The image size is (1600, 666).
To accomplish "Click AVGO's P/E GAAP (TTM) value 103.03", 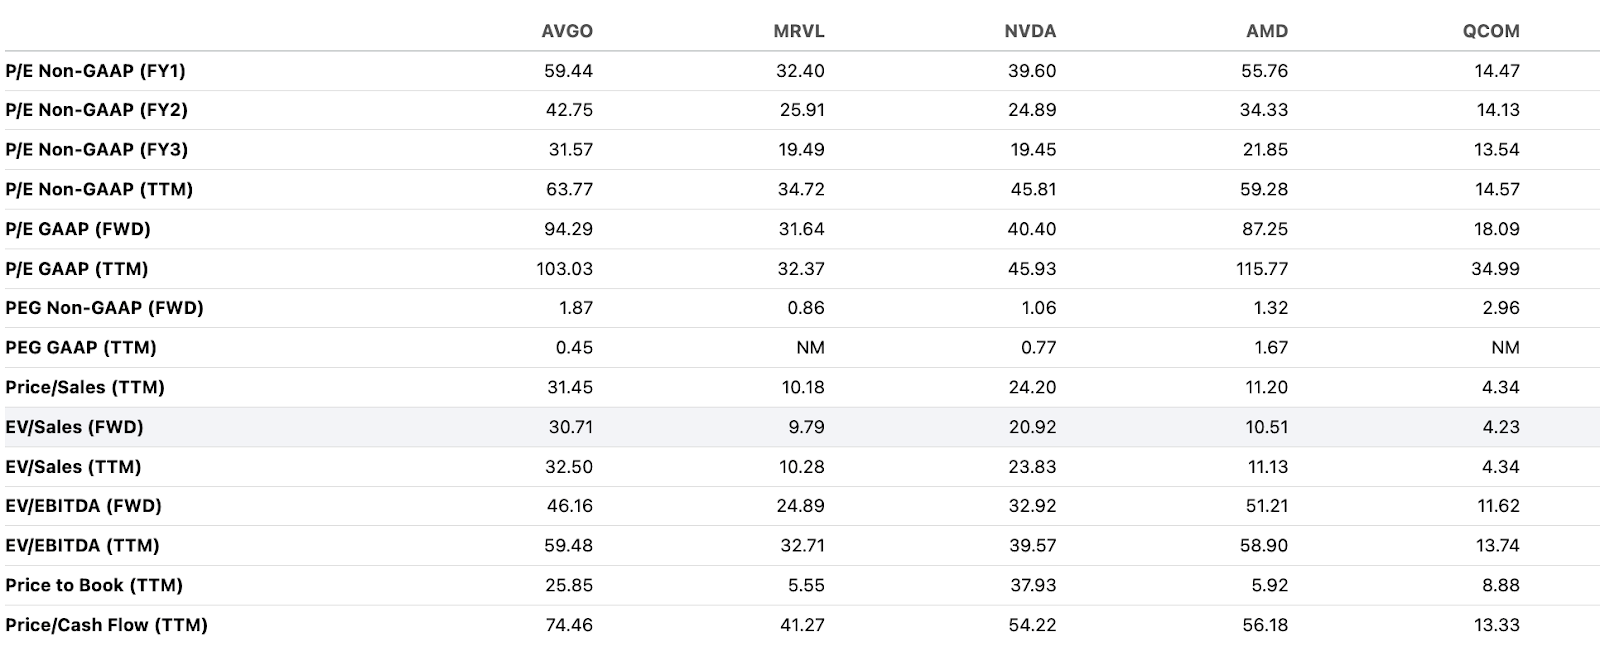I will coord(565,269).
